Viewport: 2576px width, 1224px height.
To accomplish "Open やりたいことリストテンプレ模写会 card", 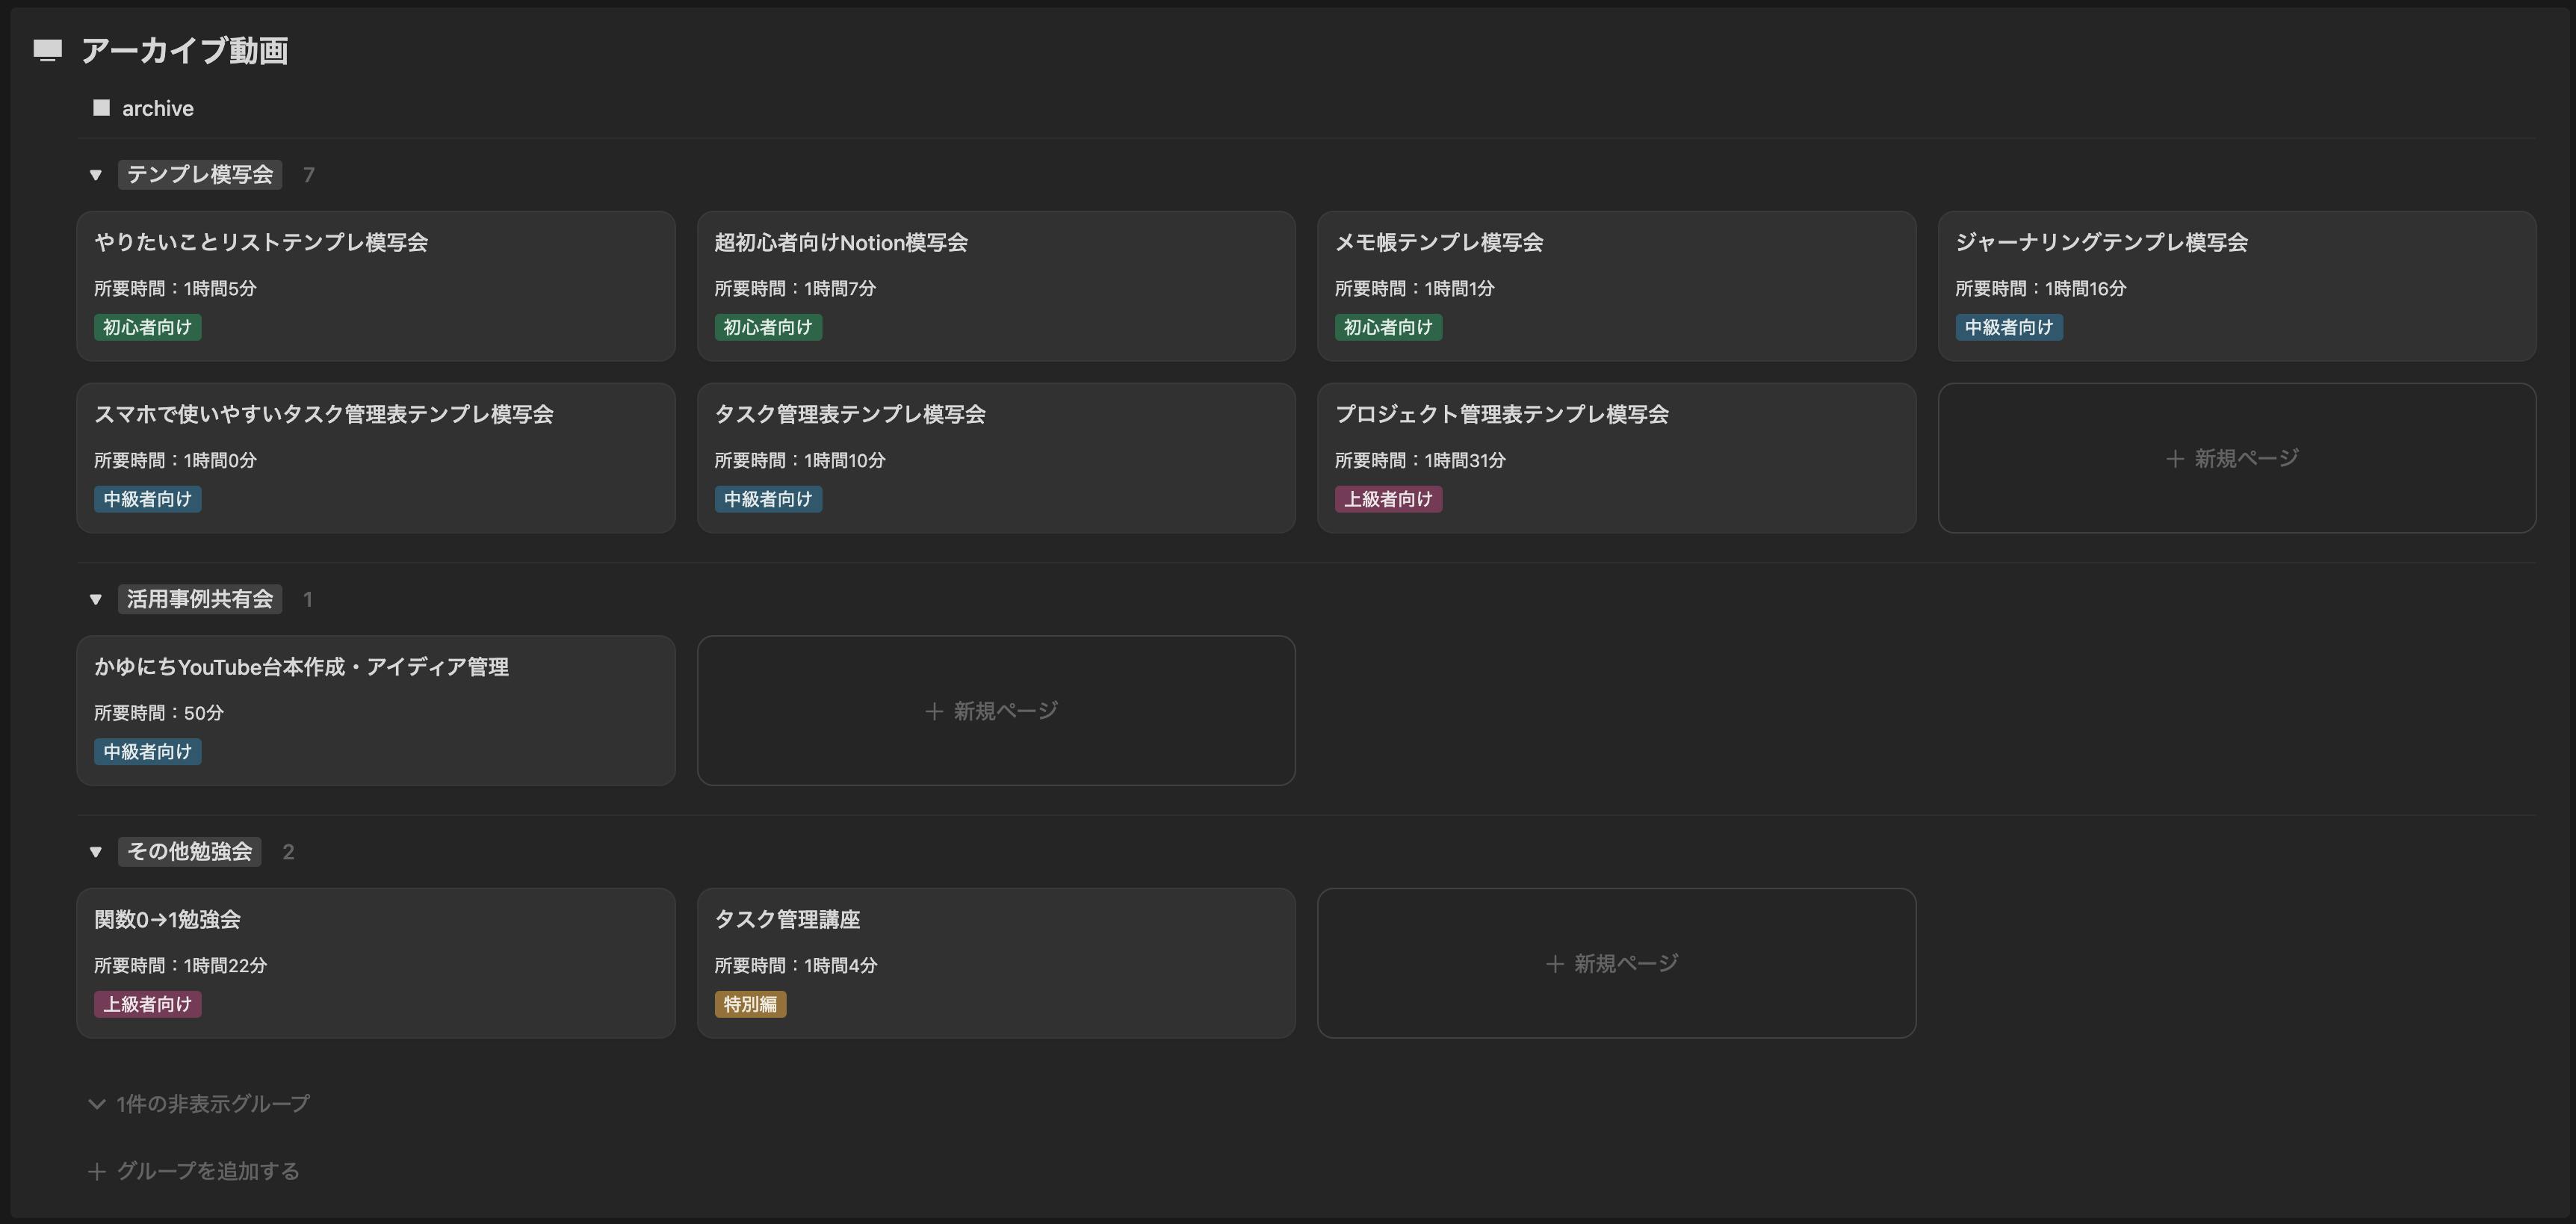I will (x=376, y=286).
